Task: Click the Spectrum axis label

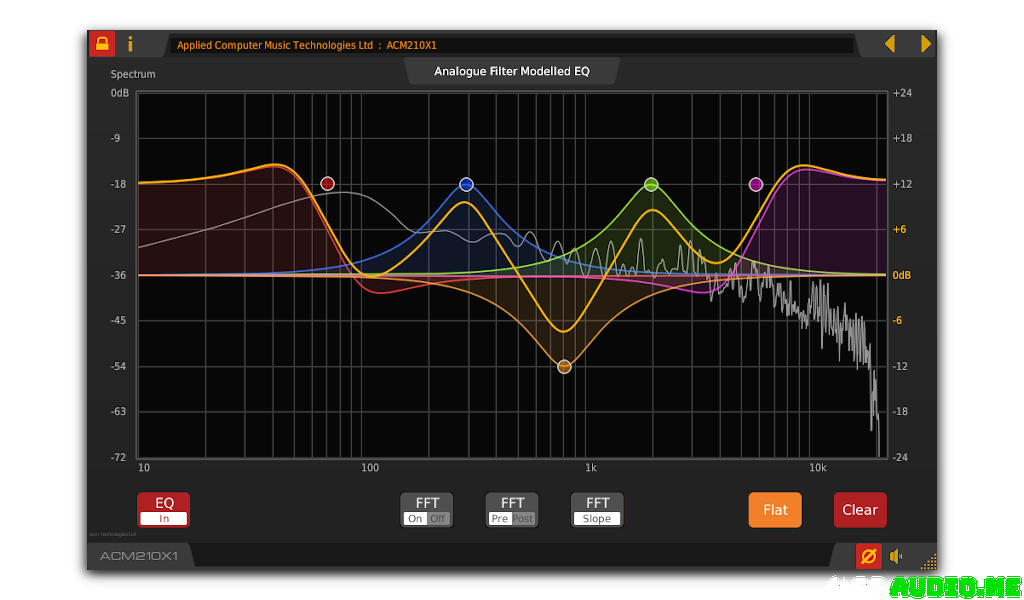Action: pyautogui.click(x=133, y=74)
